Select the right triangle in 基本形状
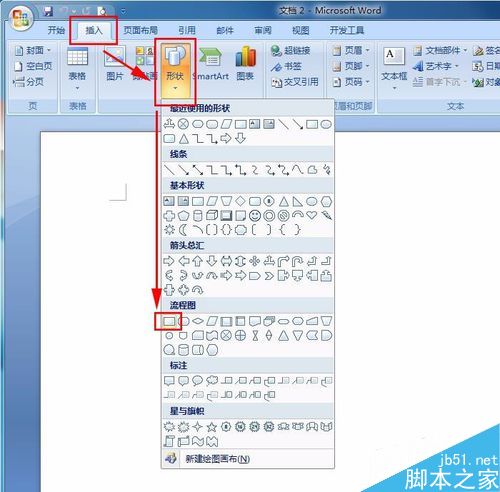 (x=297, y=201)
